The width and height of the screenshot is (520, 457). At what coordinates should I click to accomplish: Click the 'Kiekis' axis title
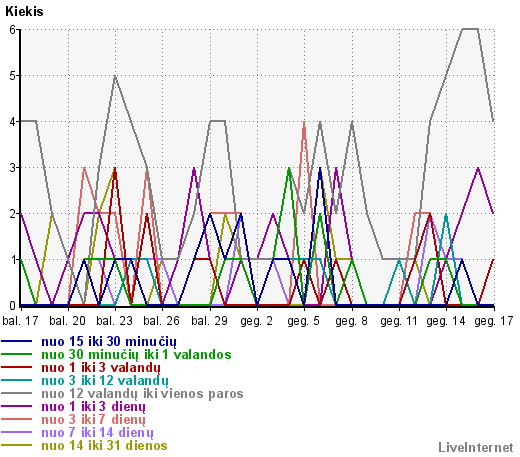tap(24, 12)
